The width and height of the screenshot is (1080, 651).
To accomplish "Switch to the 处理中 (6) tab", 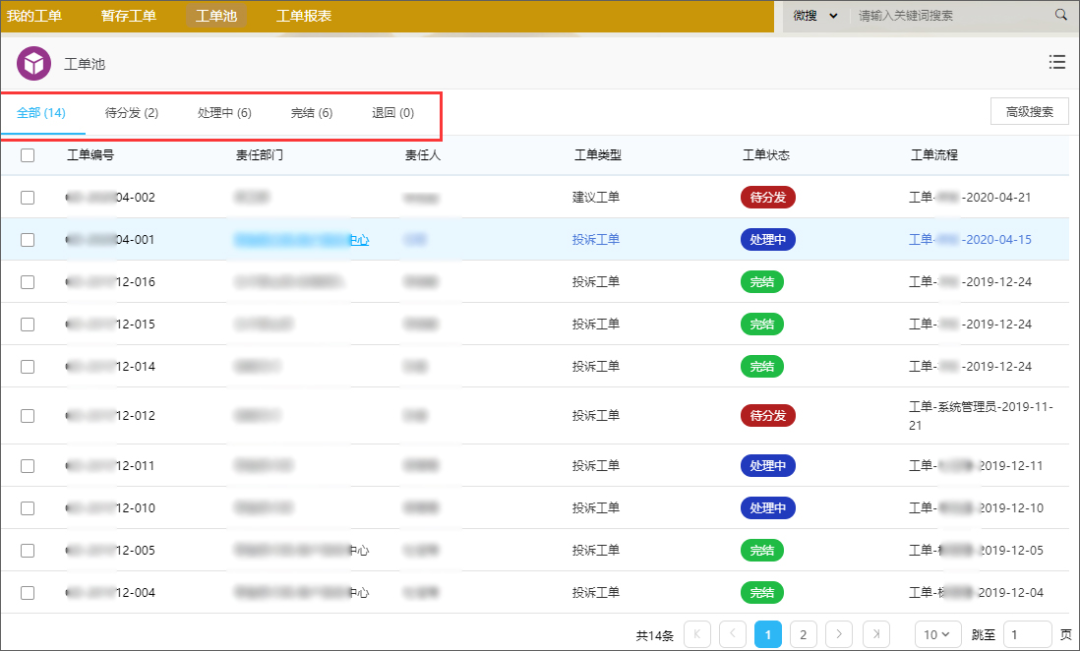I will click(225, 113).
